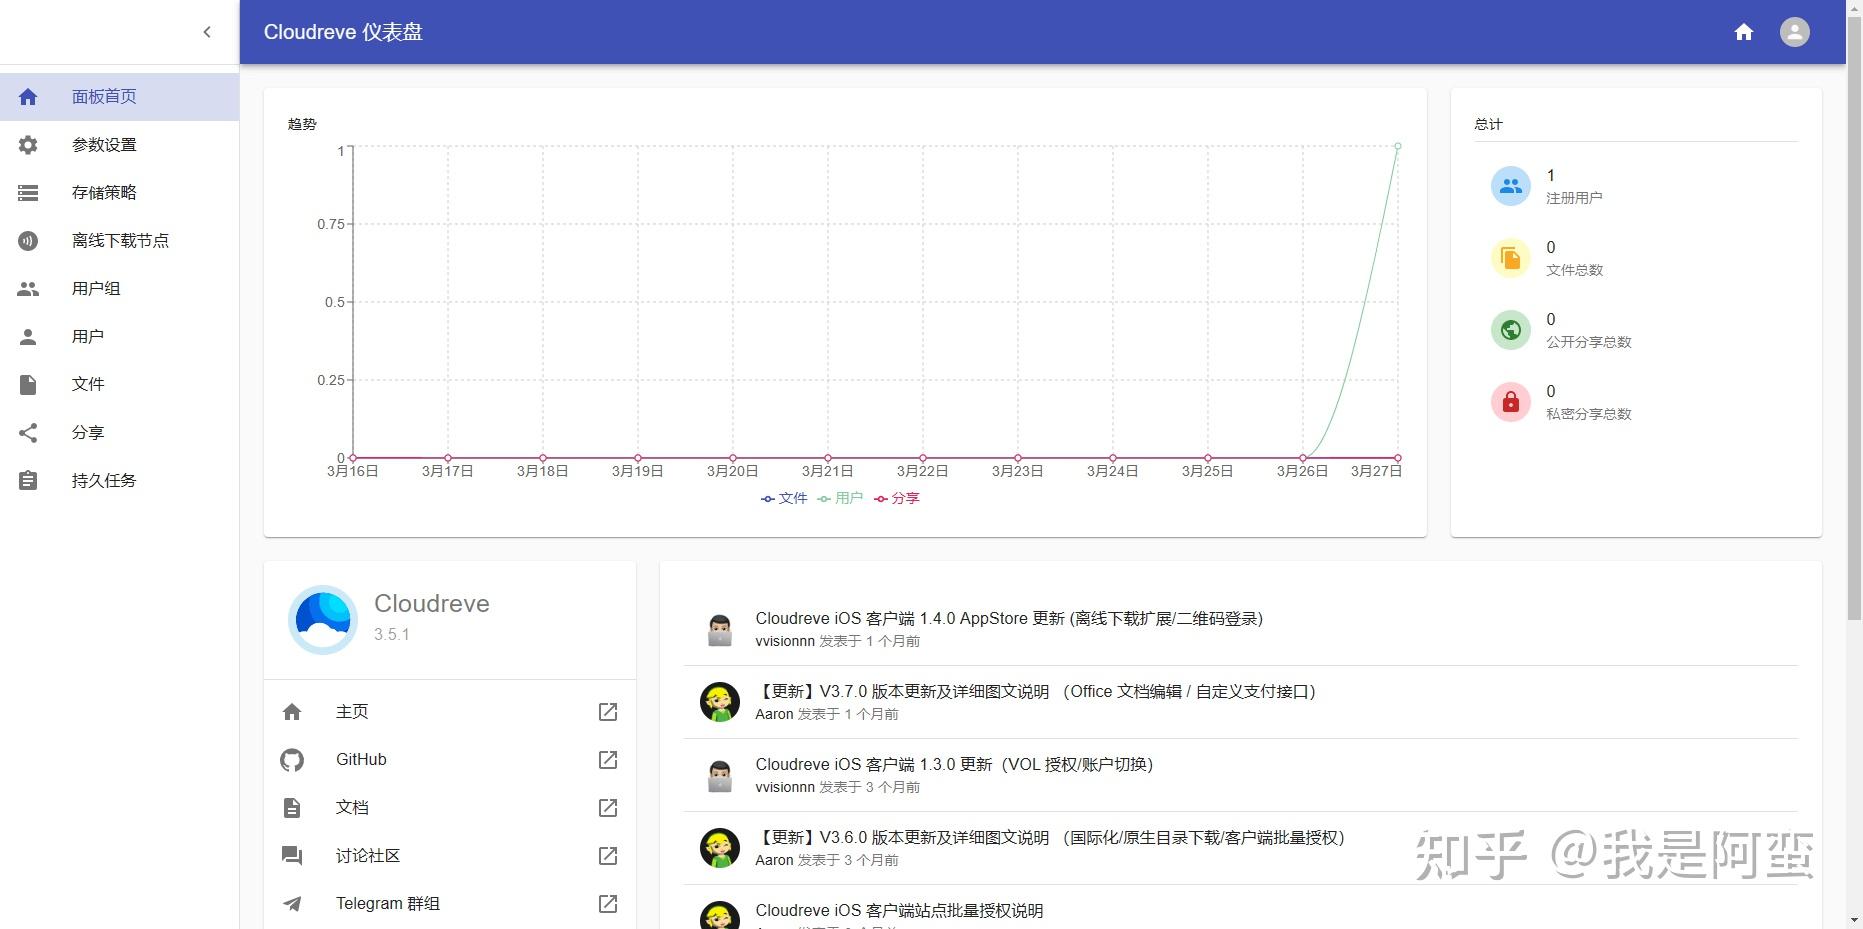Screen dimensions: 1863x929
Task: Toggle the 用户 series in the trend chart legend
Action: [x=847, y=497]
